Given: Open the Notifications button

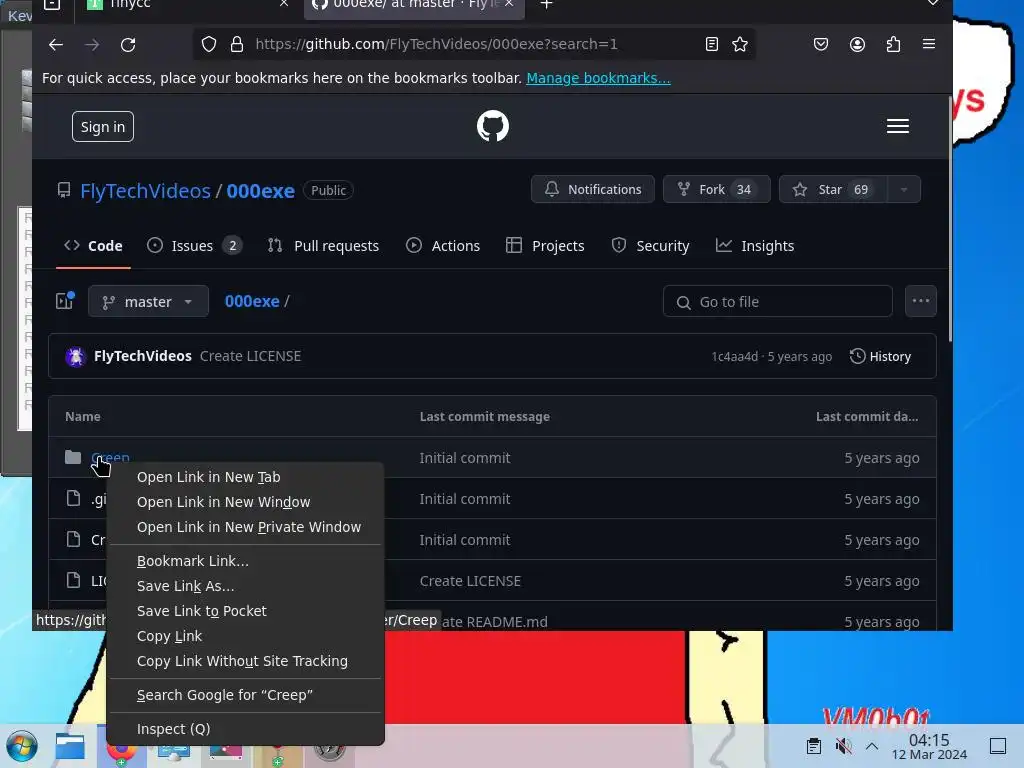Looking at the screenshot, I should coord(592,189).
